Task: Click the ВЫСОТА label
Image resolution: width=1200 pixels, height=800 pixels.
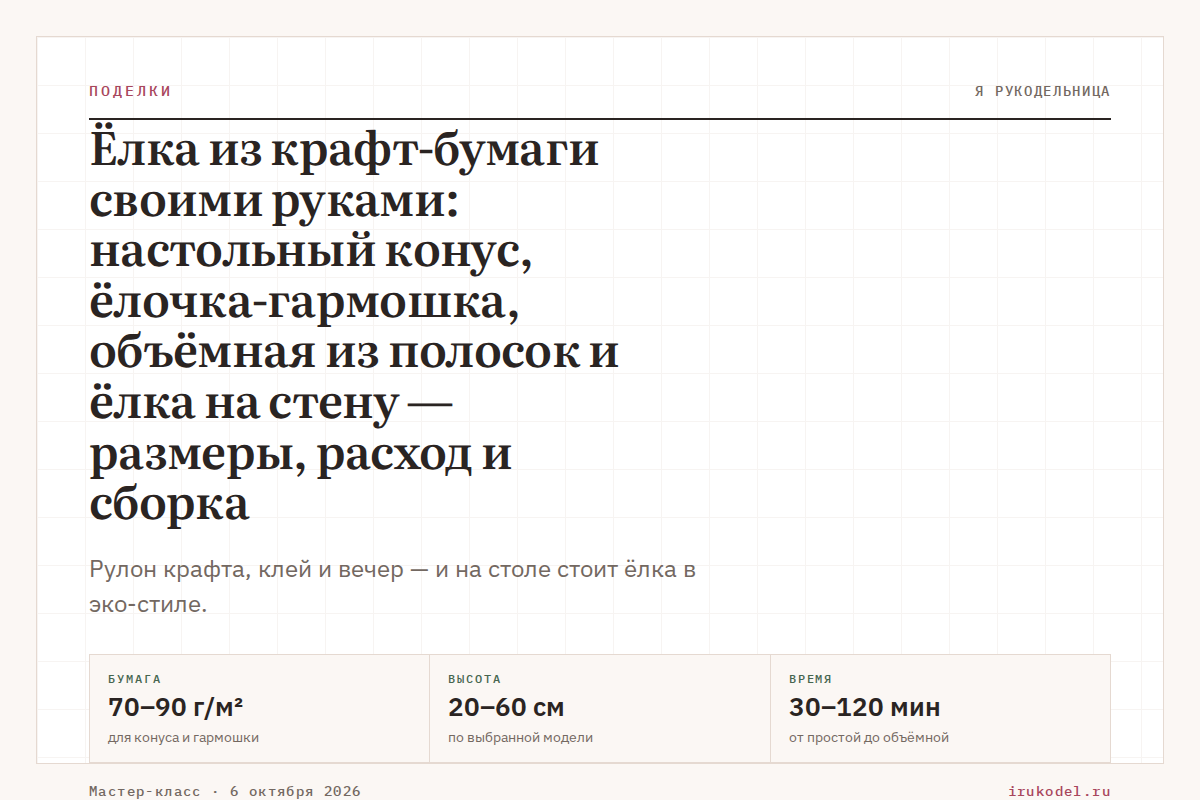Action: 474,679
